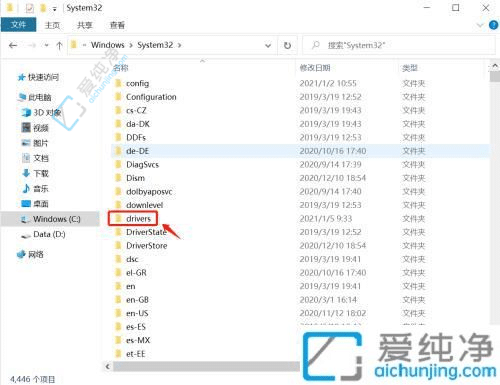Click the en folder icon
The image size is (500, 385).
[118, 286]
